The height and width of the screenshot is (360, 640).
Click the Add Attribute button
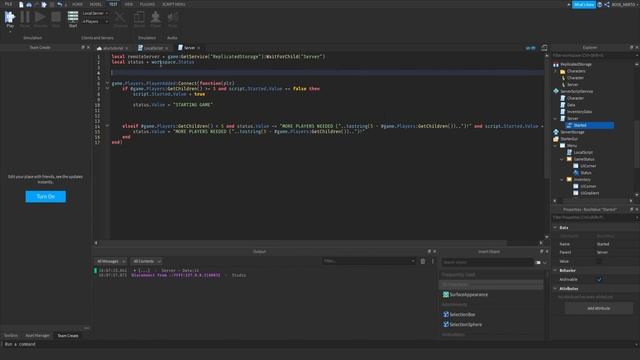[598, 309]
